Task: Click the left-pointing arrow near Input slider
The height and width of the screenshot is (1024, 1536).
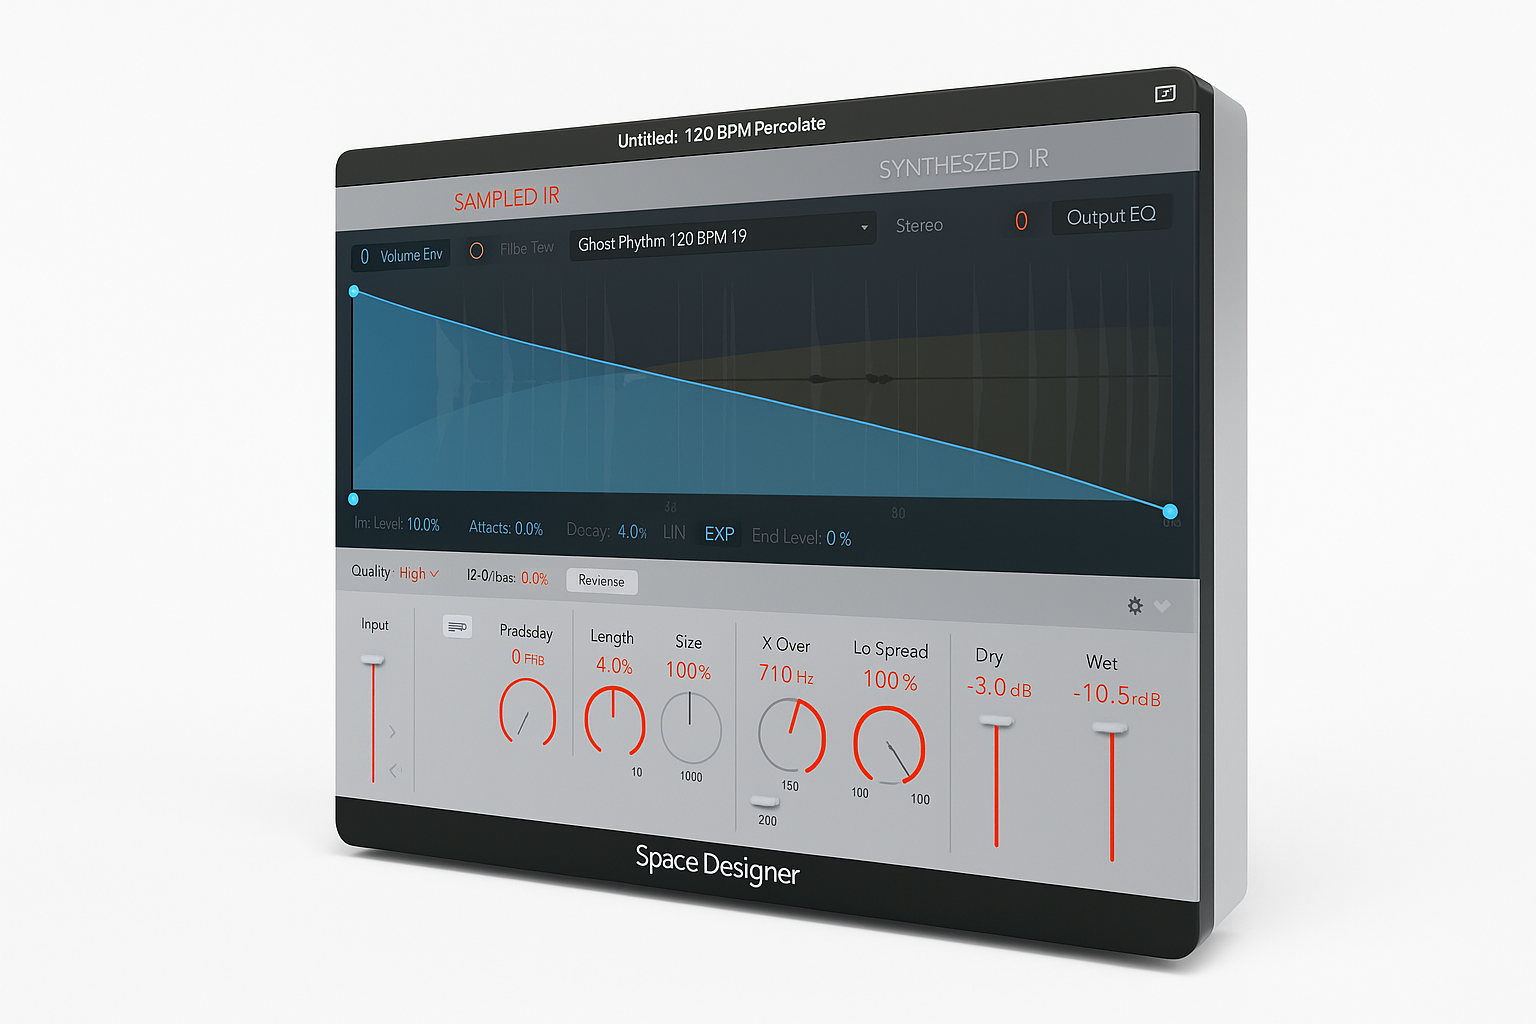Action: click(394, 770)
